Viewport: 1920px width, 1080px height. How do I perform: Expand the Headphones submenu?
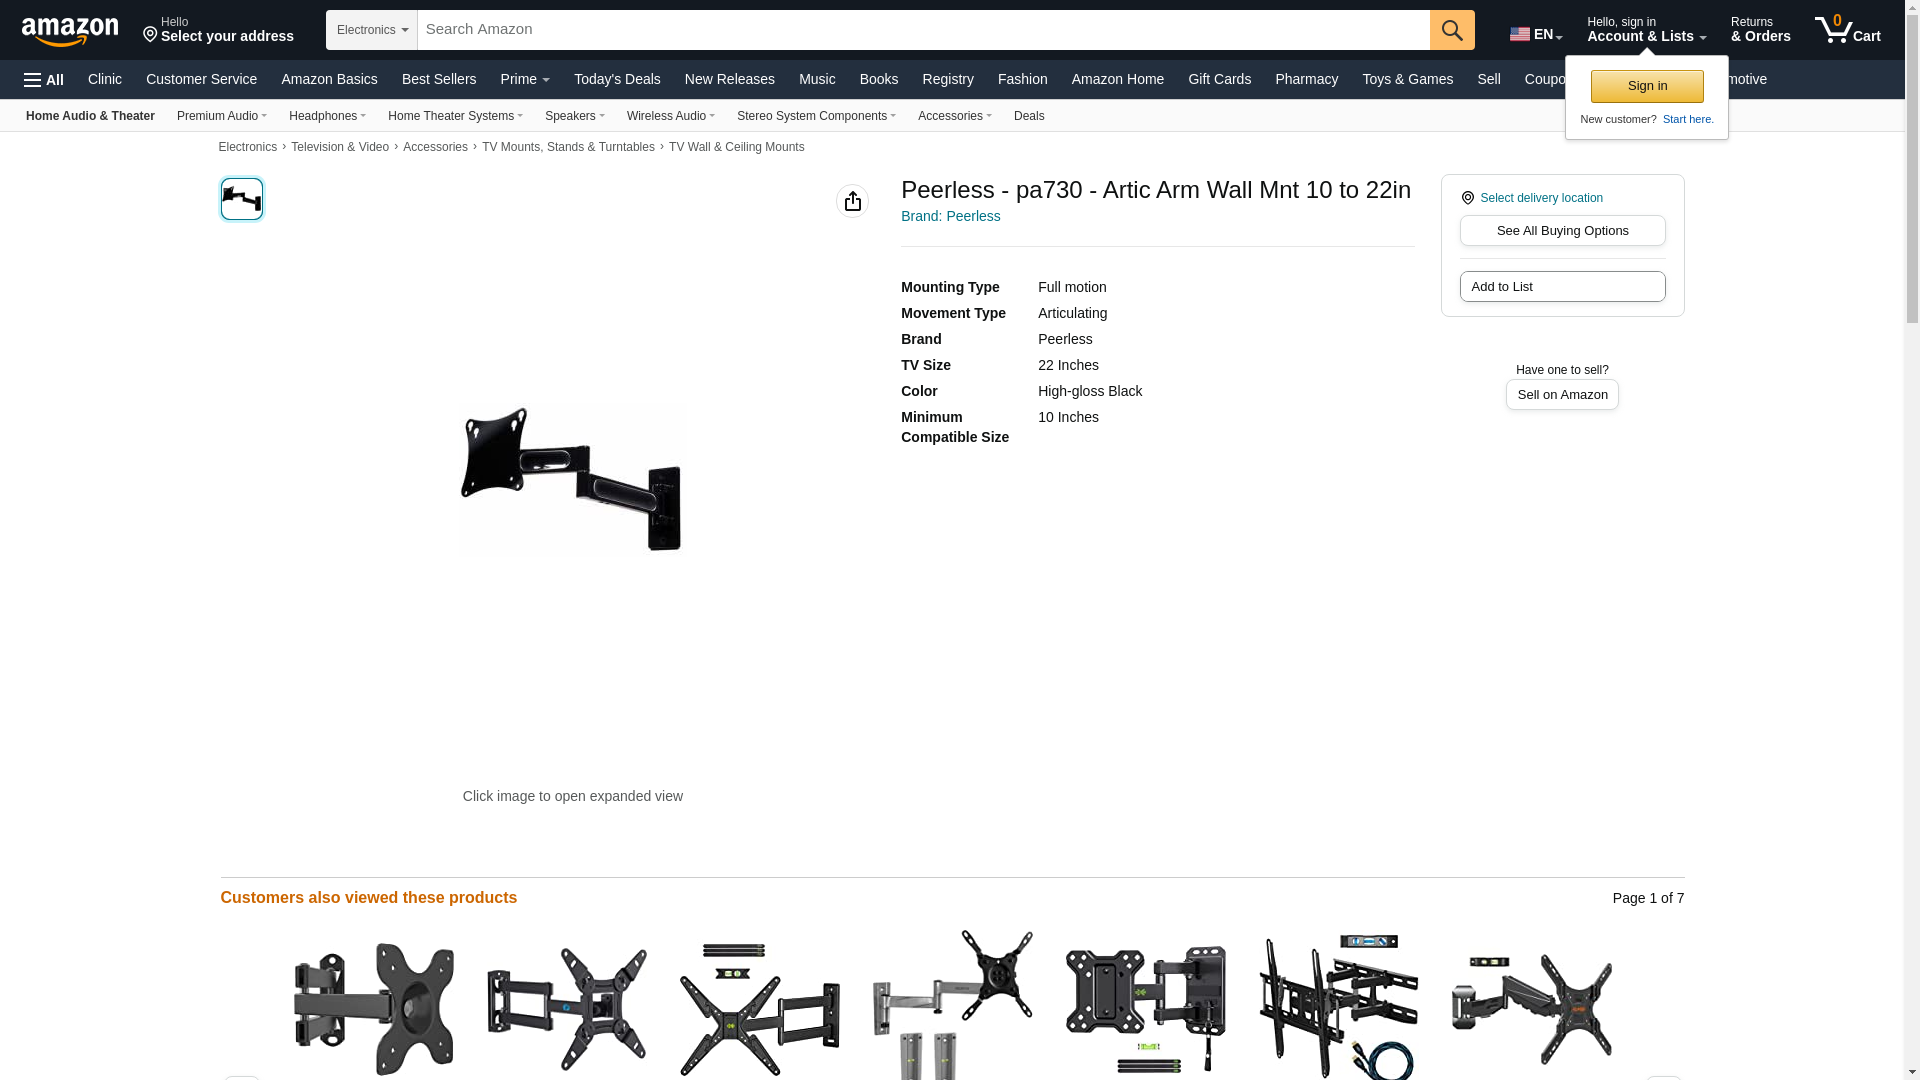(x=327, y=116)
